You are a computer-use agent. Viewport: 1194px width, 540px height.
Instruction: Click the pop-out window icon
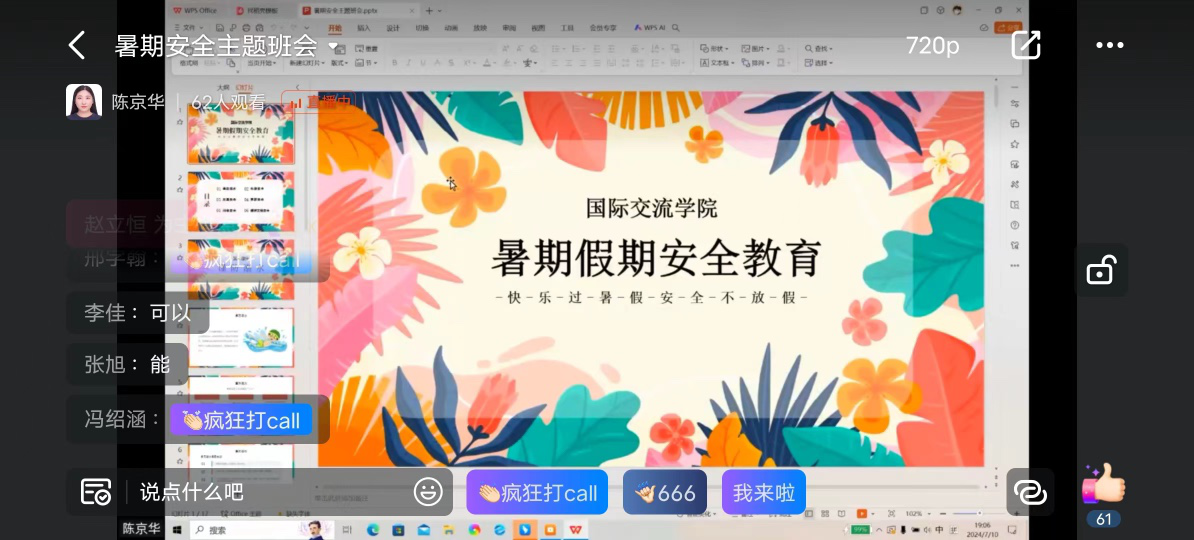pyautogui.click(x=1026, y=45)
